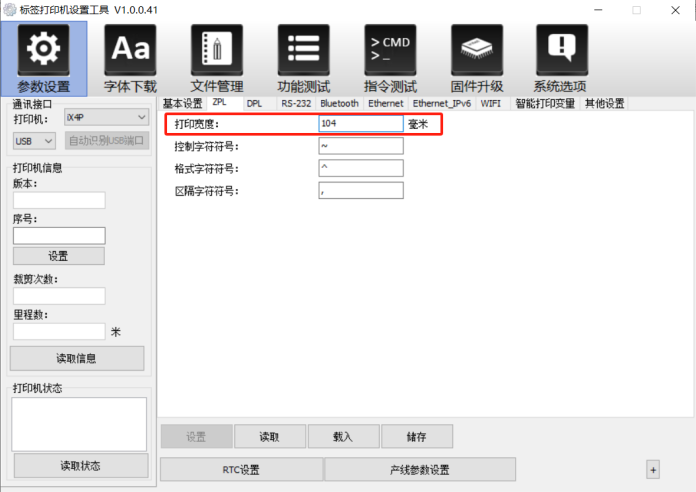This screenshot has width=696, height=492.
Task: Click the plus button at bottom right
Action: (x=653, y=470)
